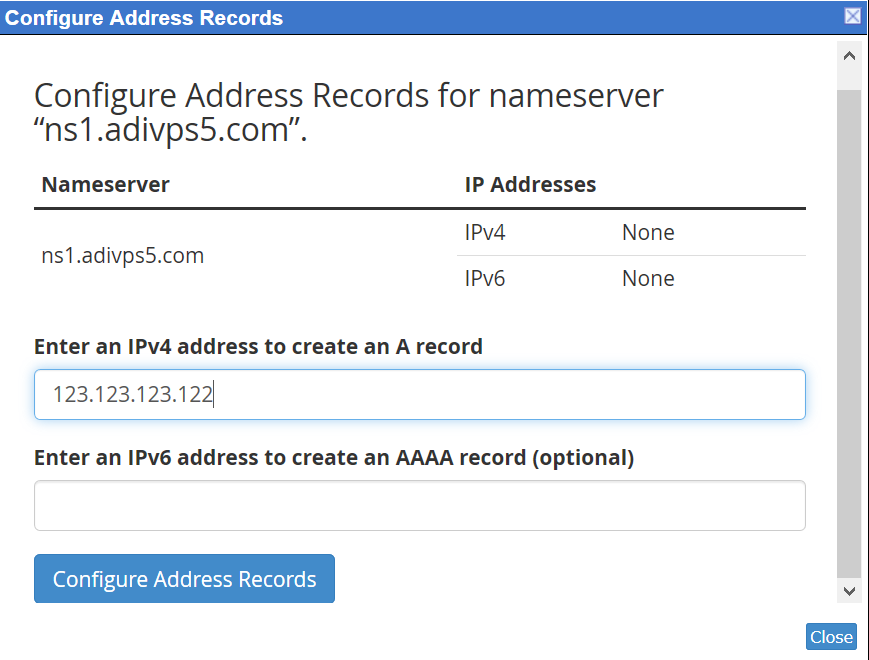Click the X icon on the title bar
Screen dimensions: 869x660
pyautogui.click(x=851, y=16)
